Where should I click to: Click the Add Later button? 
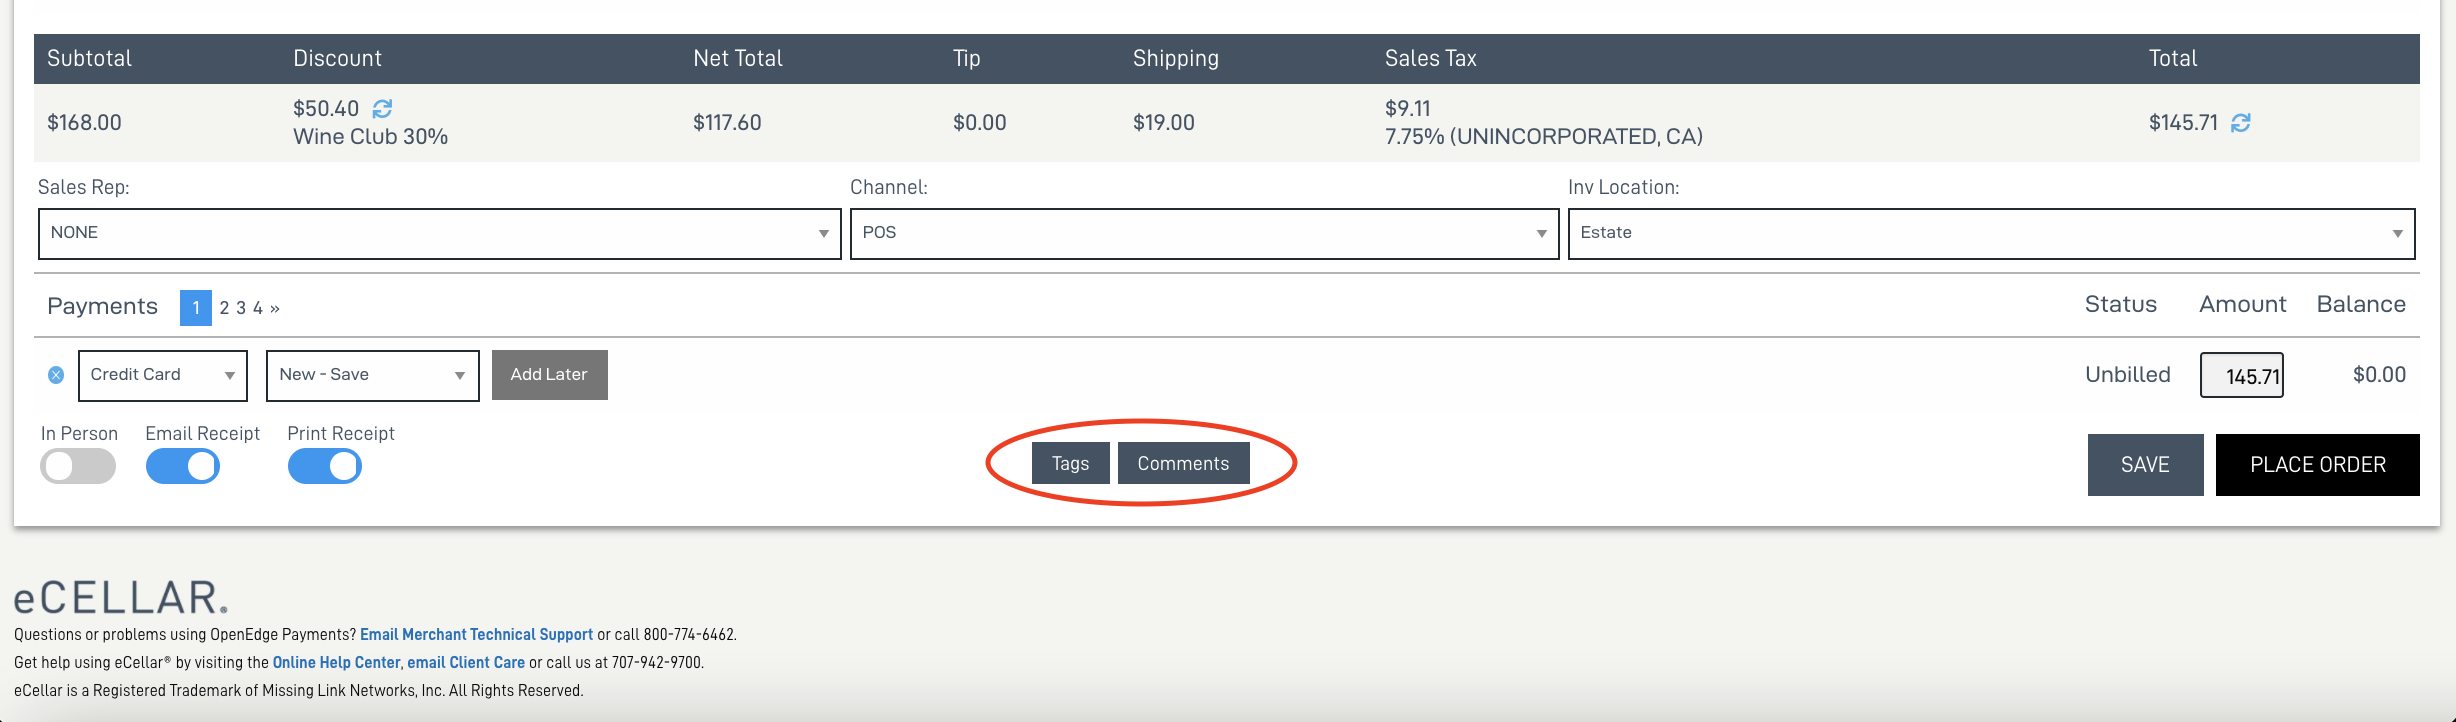[x=549, y=375]
